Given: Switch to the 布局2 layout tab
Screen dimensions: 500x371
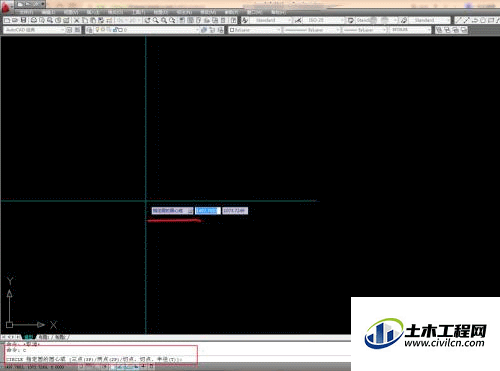Looking at the screenshot, I should 60,337.
